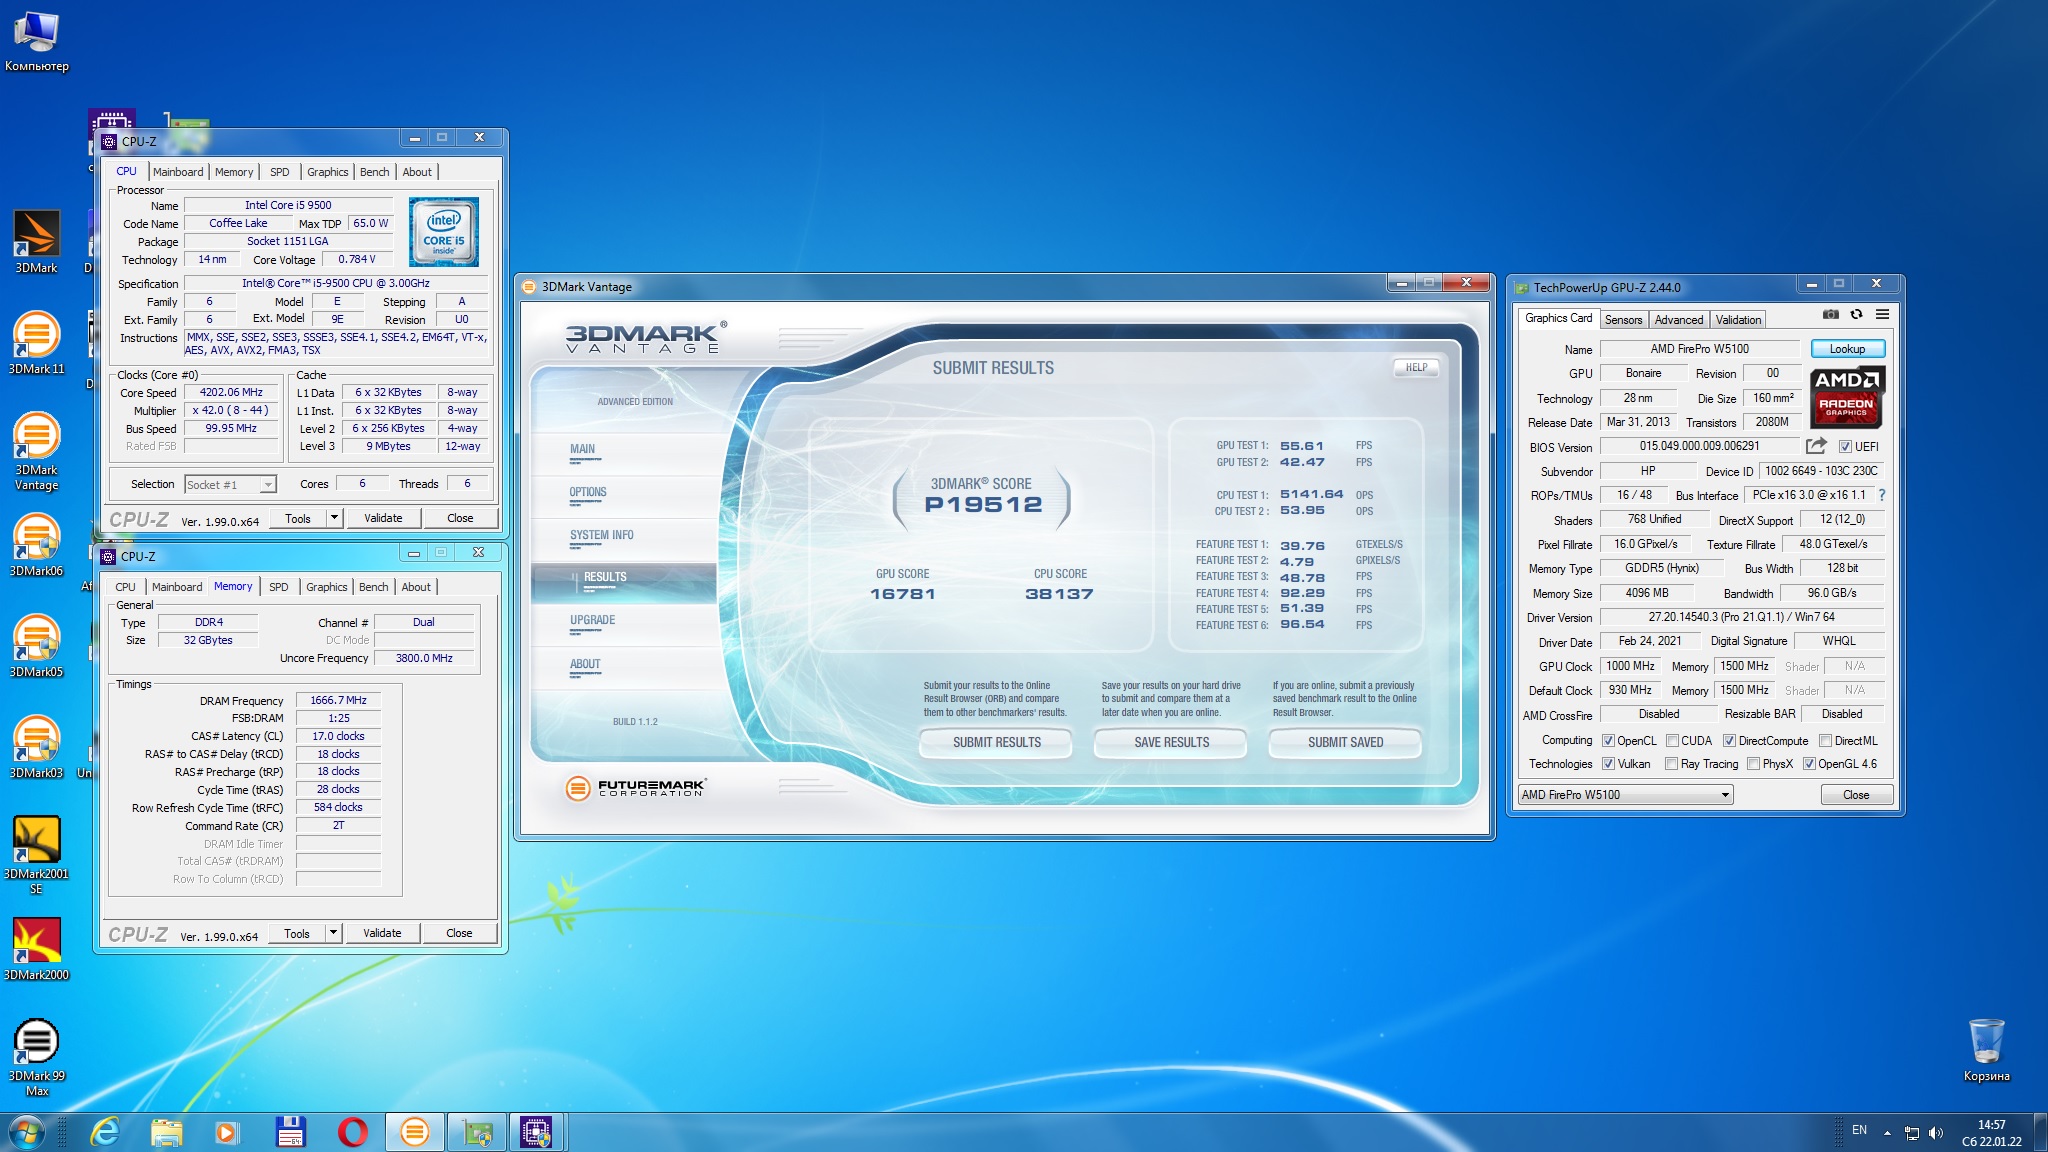
Task: Open the Socket #1 selection dropdown in CPU-Z
Action: (x=230, y=485)
